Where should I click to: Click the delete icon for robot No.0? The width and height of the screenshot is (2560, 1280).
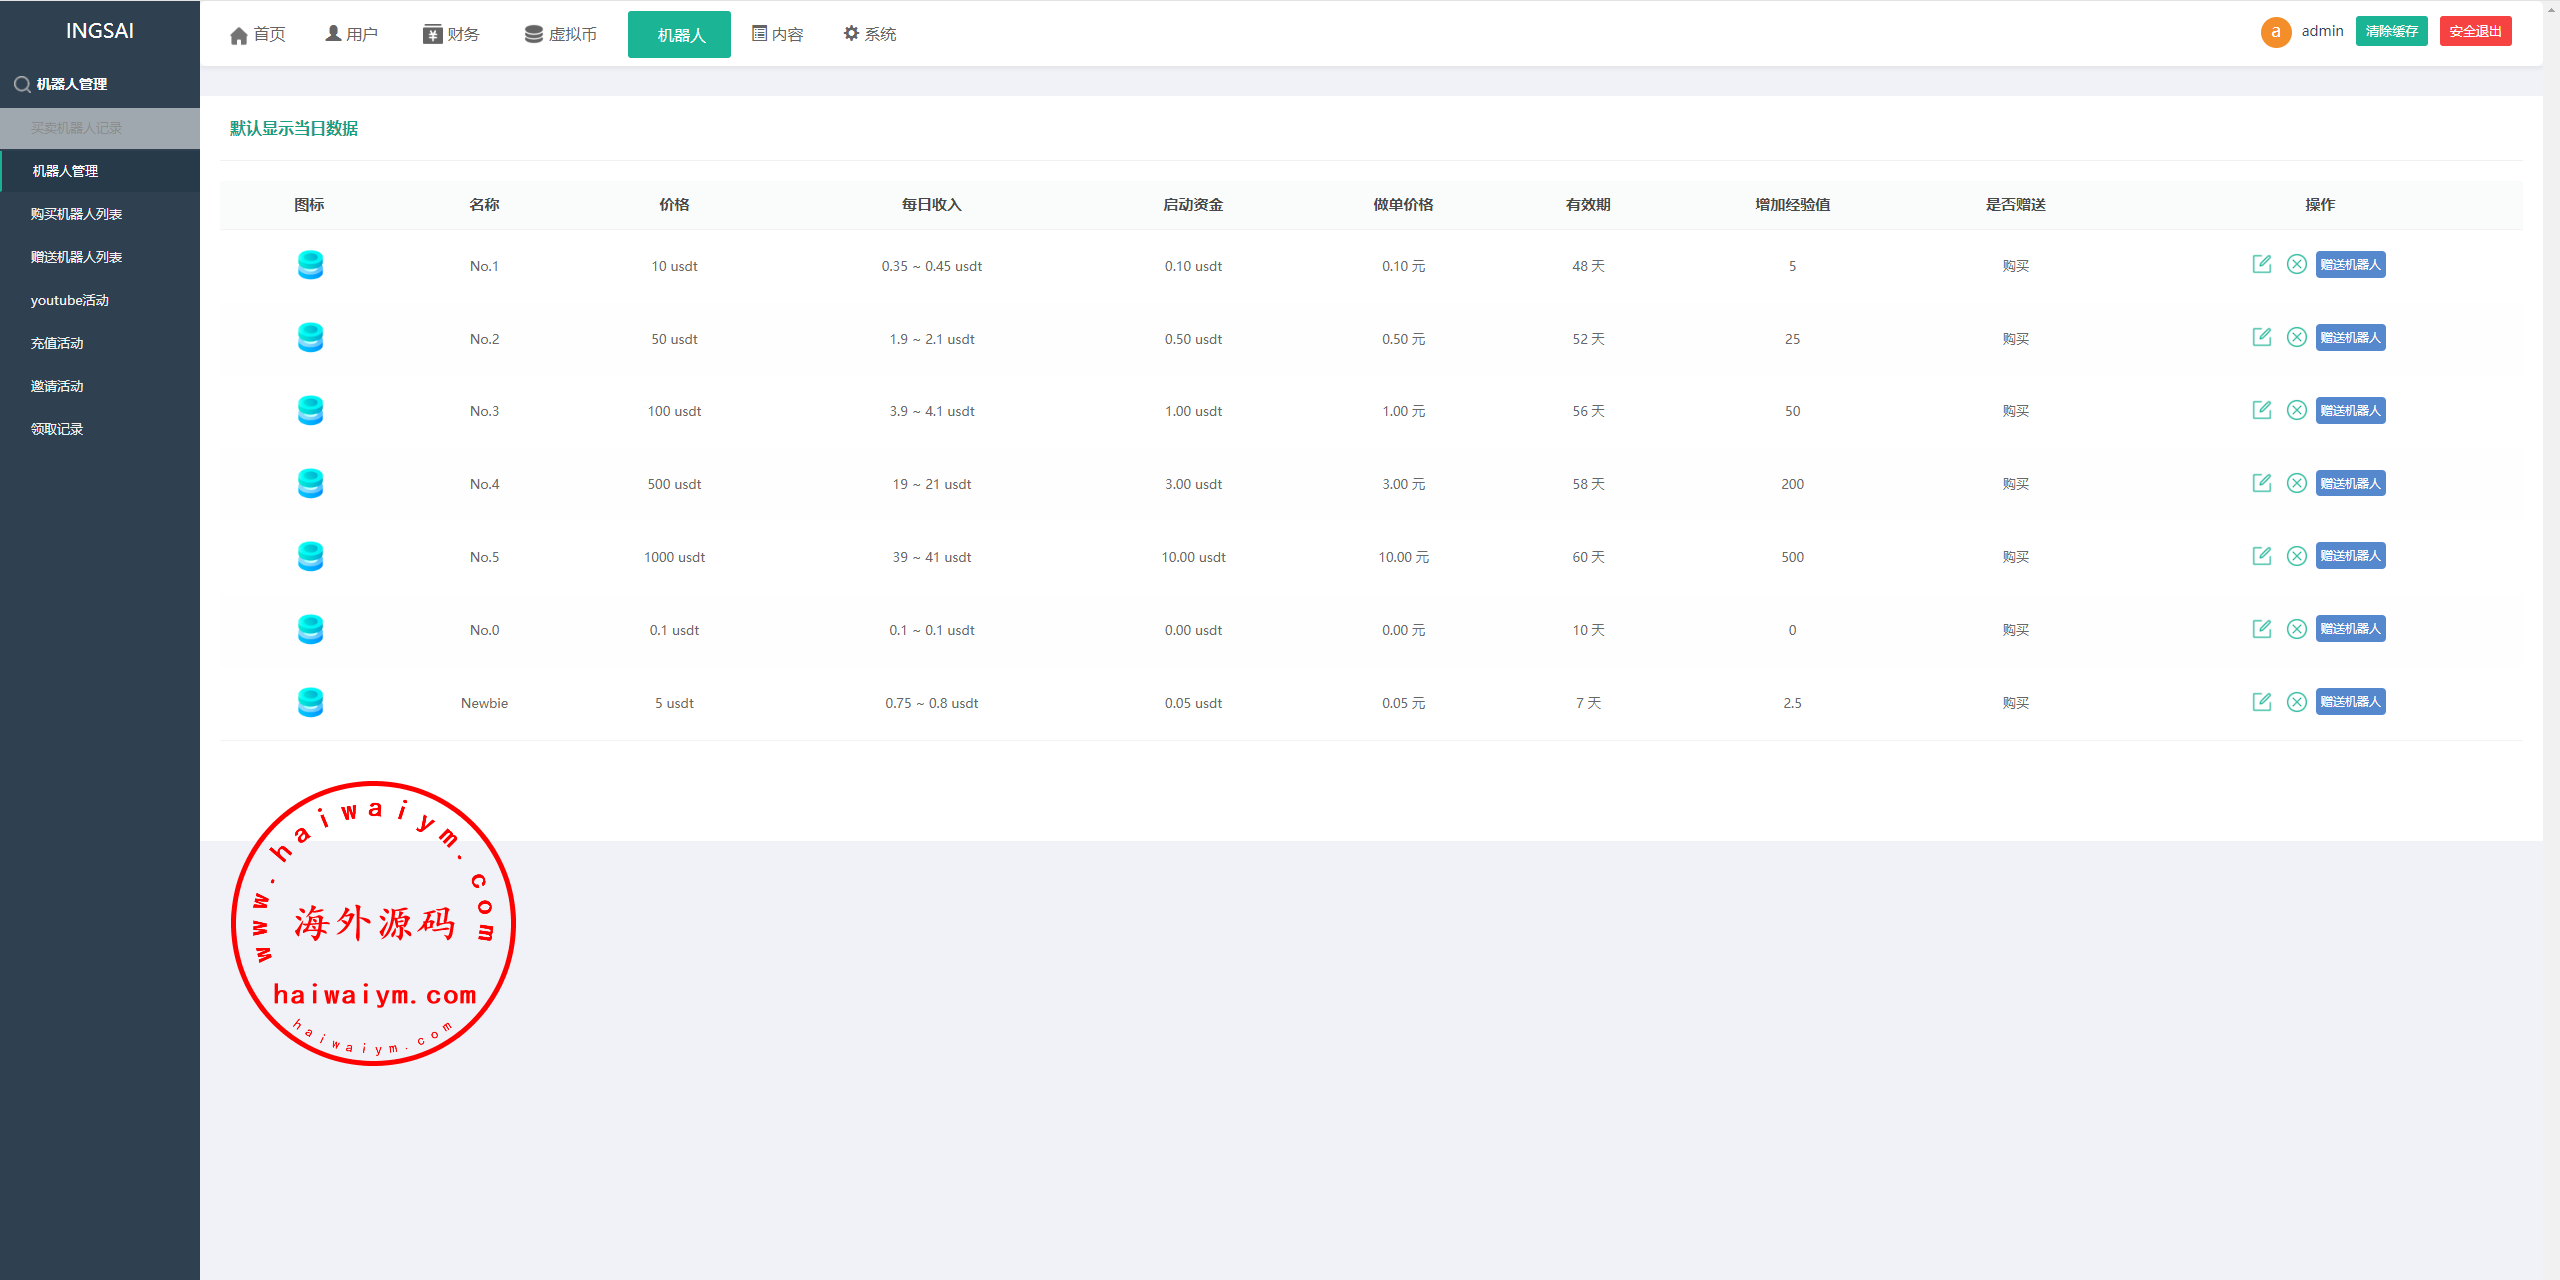(x=2297, y=629)
